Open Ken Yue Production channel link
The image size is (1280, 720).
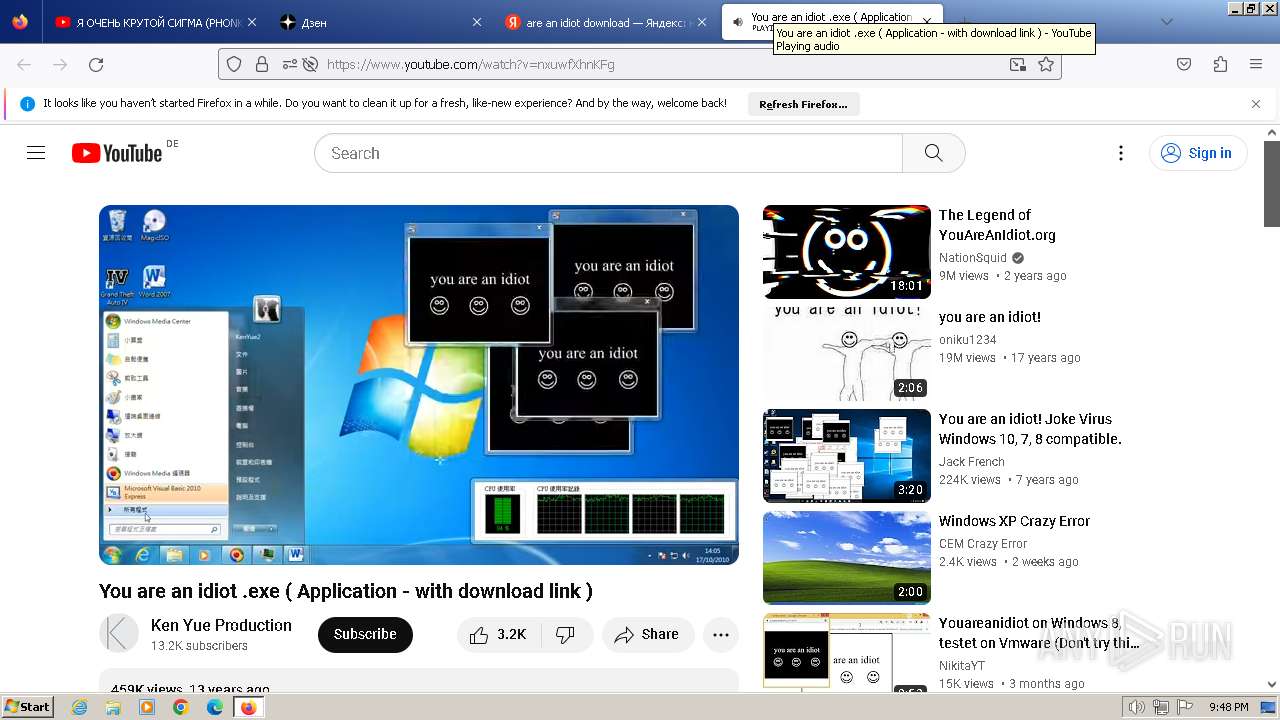[x=221, y=625]
